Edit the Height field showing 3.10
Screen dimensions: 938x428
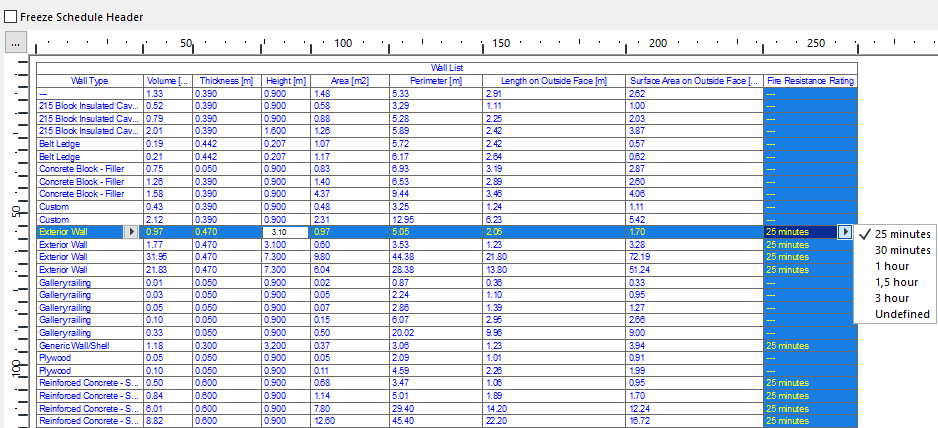point(285,232)
